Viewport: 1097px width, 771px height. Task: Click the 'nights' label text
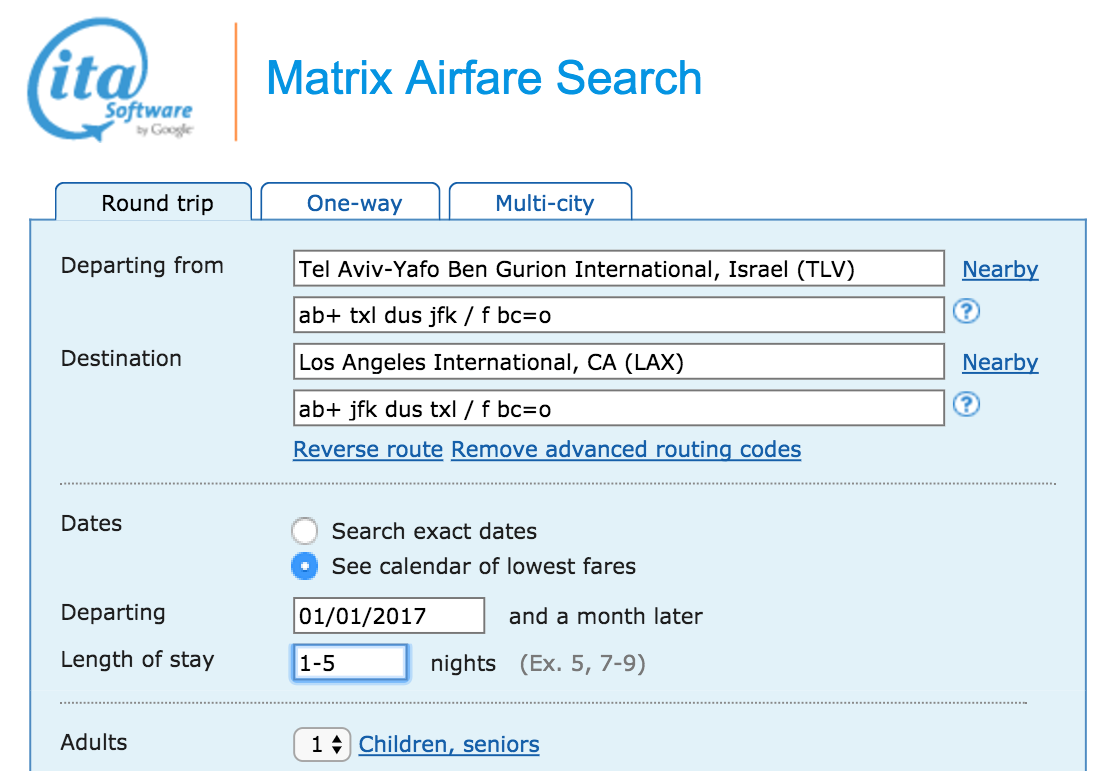coord(463,663)
